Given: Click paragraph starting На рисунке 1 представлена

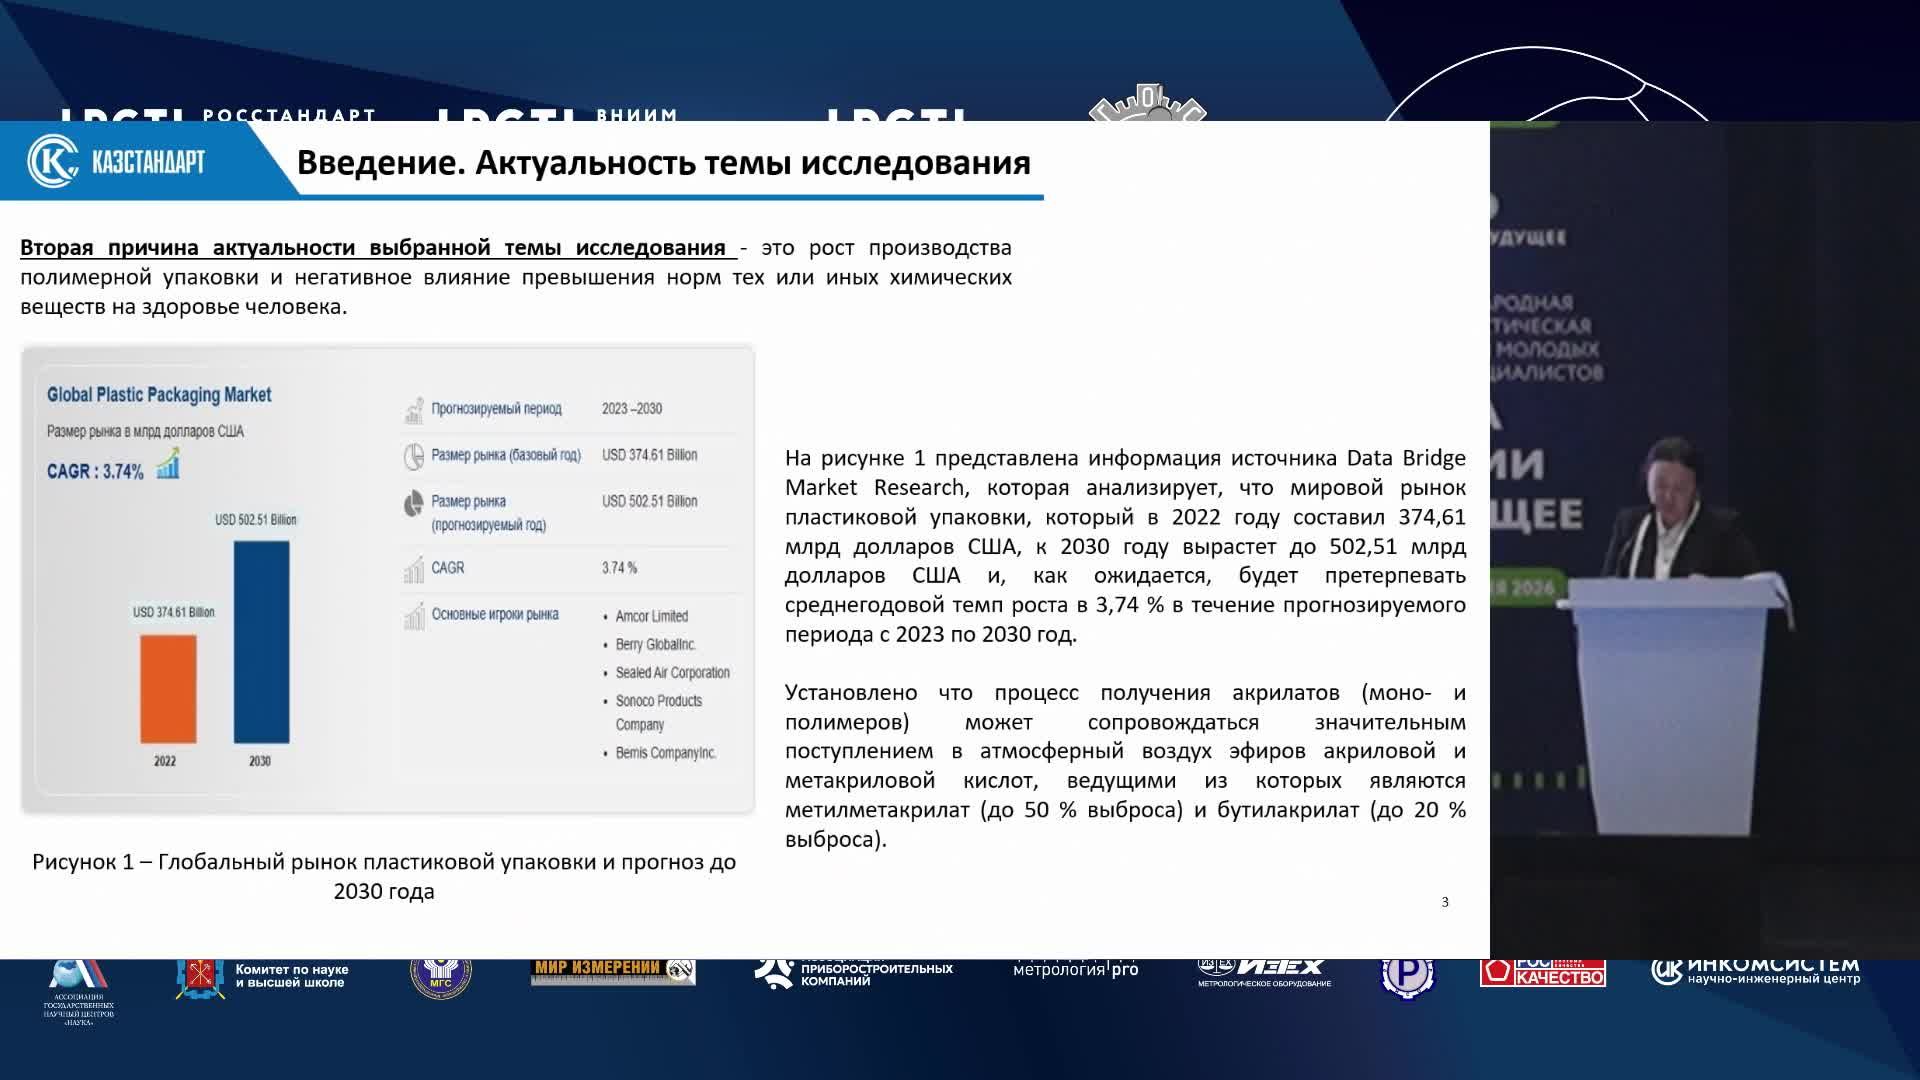Looking at the screenshot, I should pyautogui.click(x=1125, y=546).
